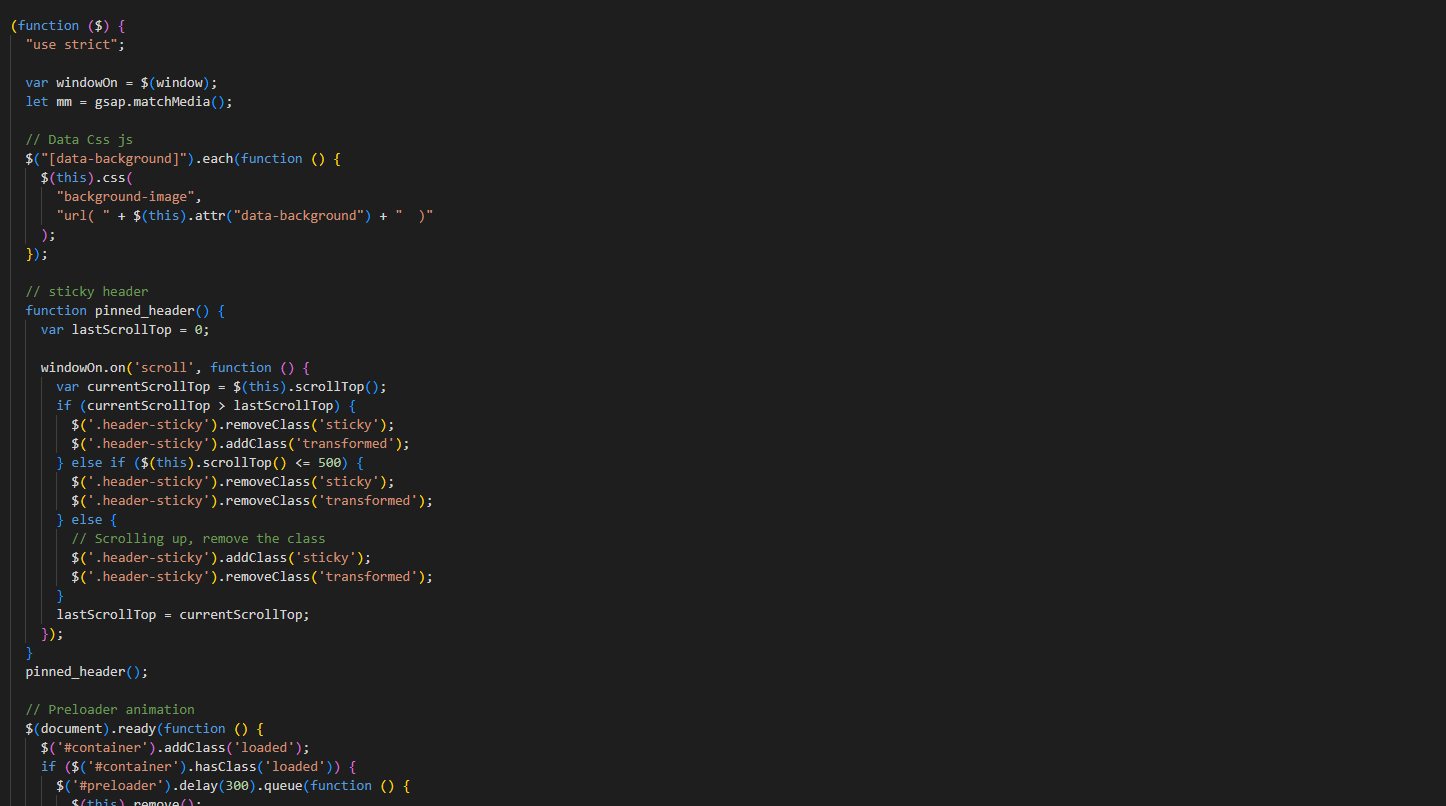Click the "Scrolling up, remove the class" comment
Screen dimensions: 1446x806
pyautogui.click(x=198, y=539)
